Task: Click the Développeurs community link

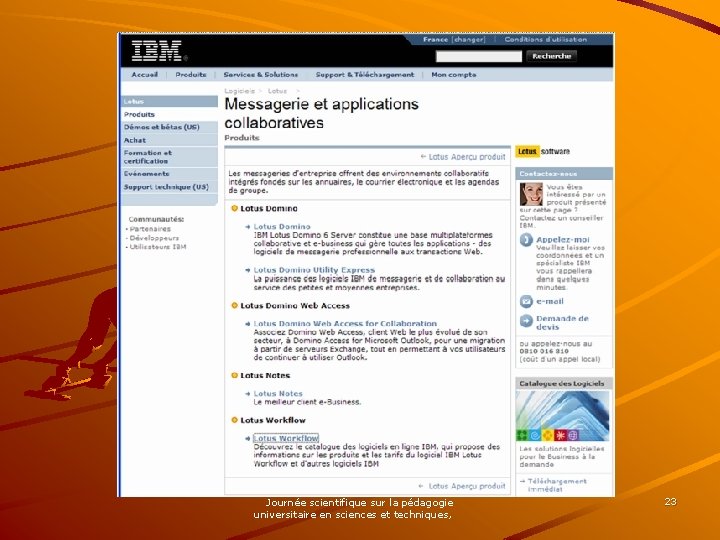Action: pyautogui.click(x=154, y=238)
